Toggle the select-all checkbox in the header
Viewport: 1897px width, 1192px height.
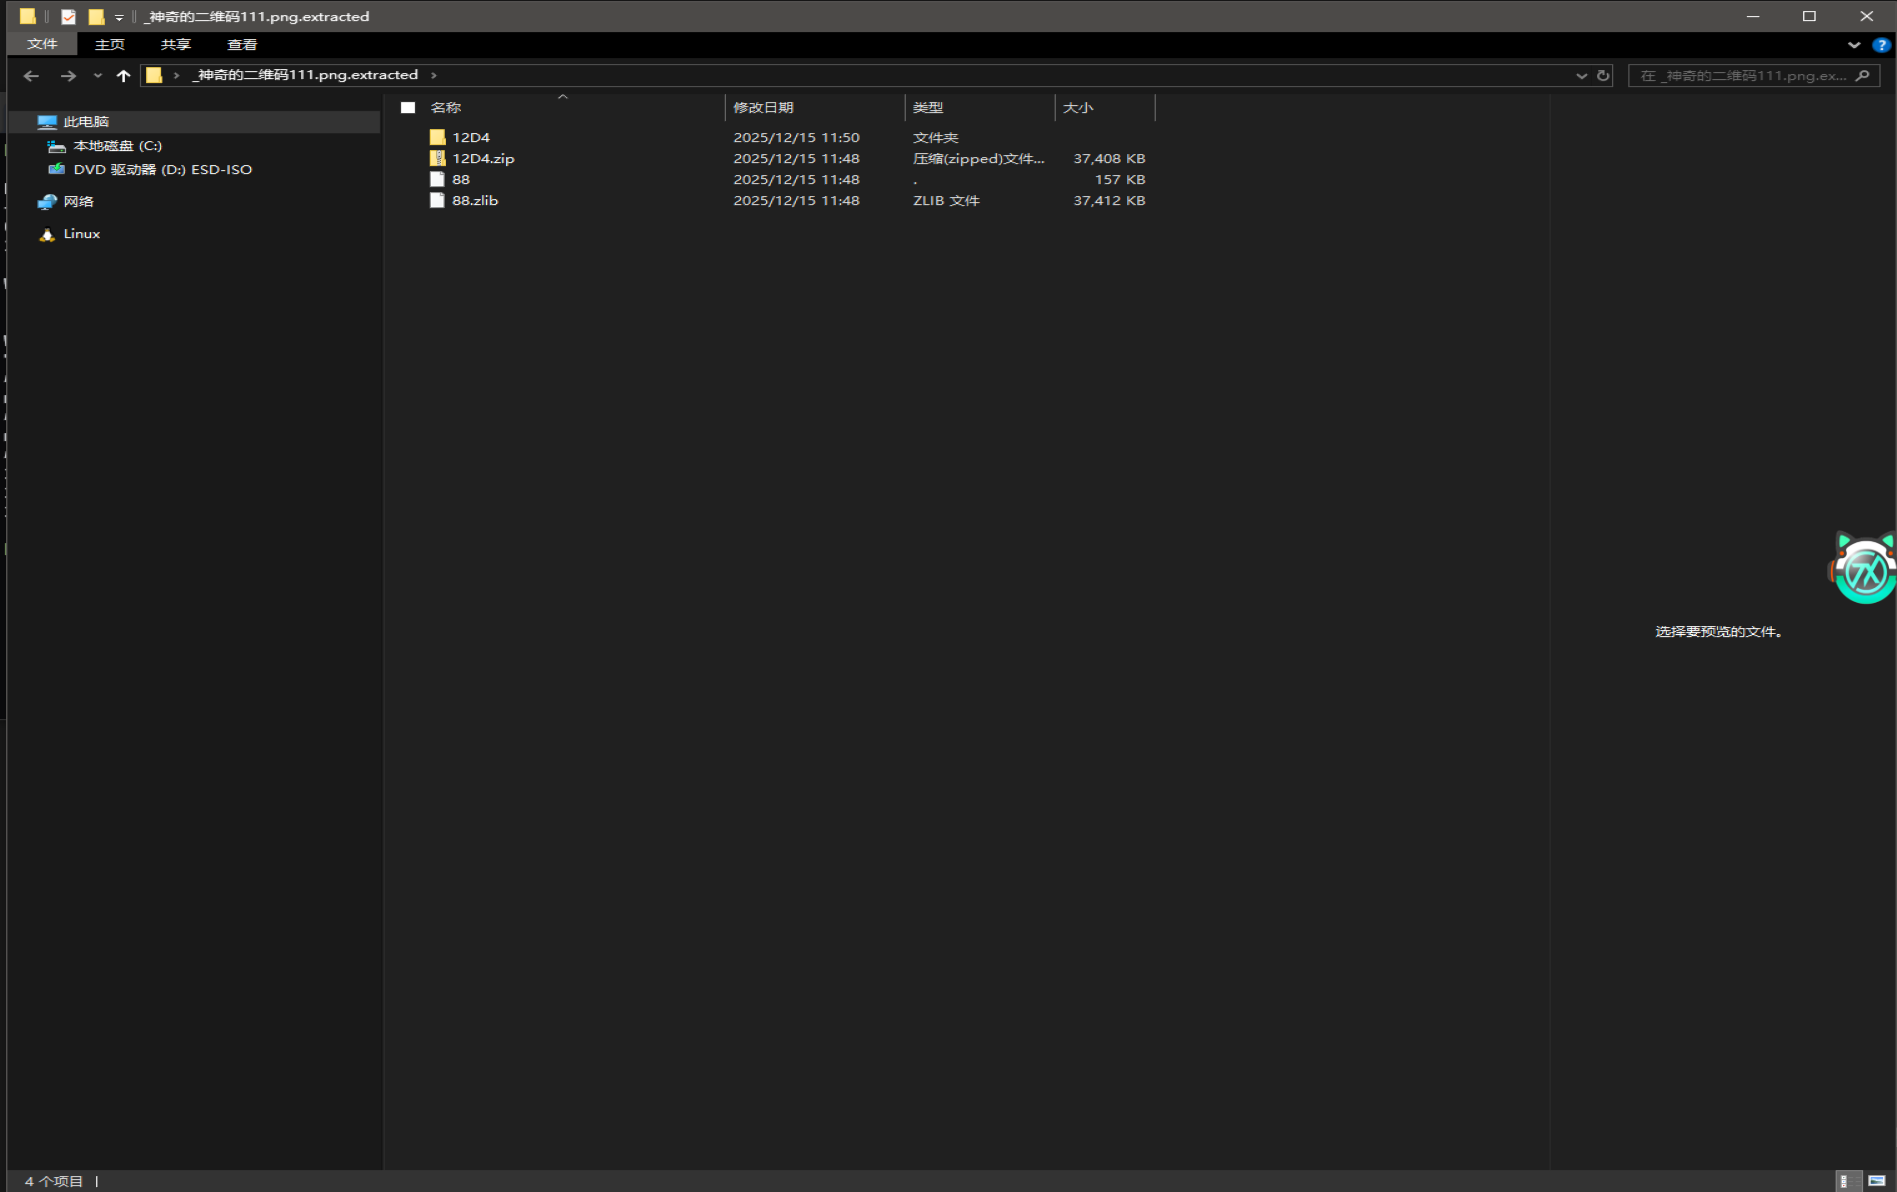(408, 108)
